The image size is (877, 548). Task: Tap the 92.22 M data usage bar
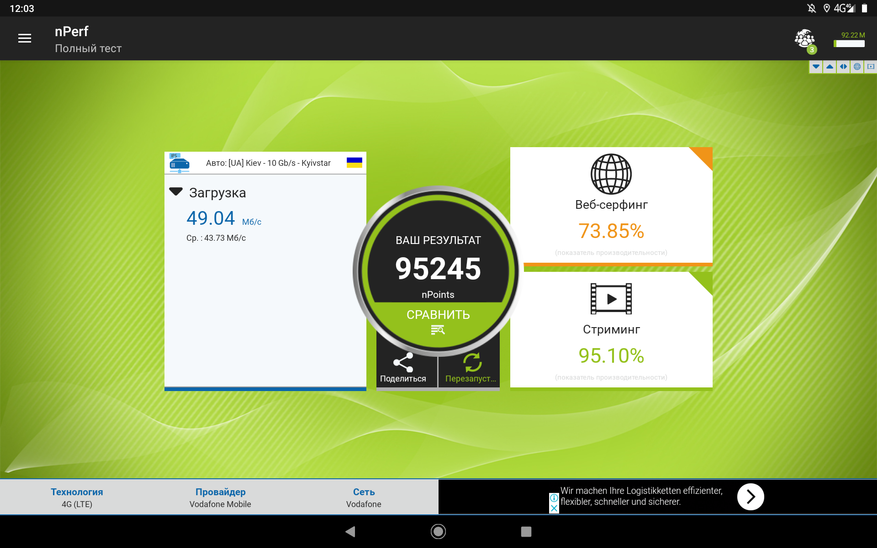coord(849,40)
